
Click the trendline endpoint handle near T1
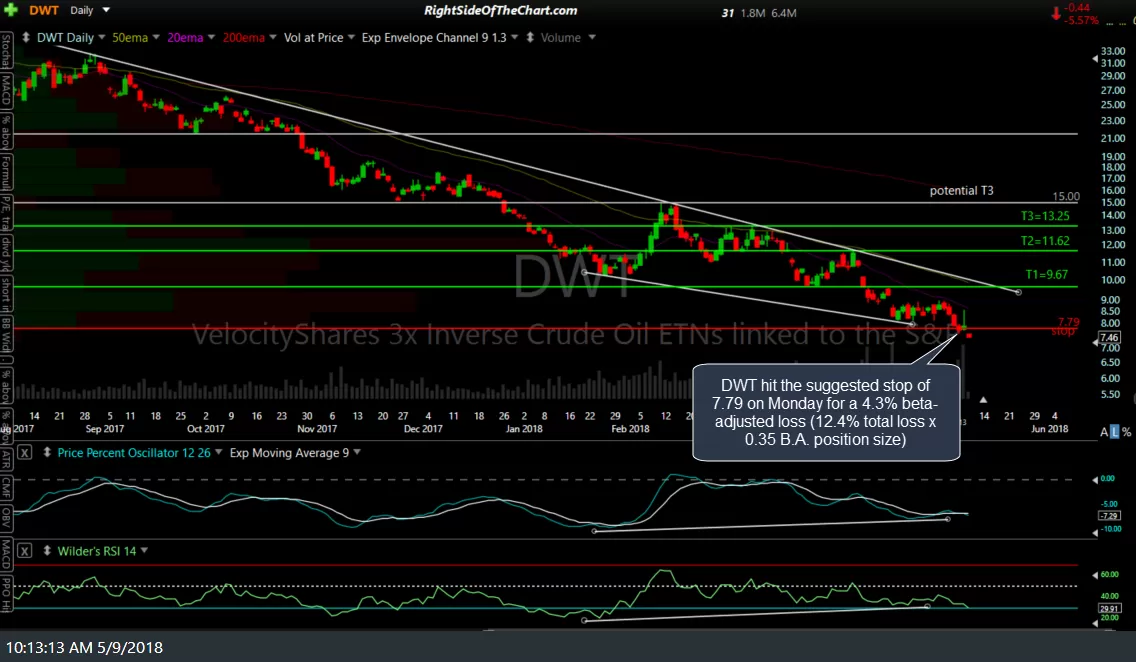(x=1019, y=292)
